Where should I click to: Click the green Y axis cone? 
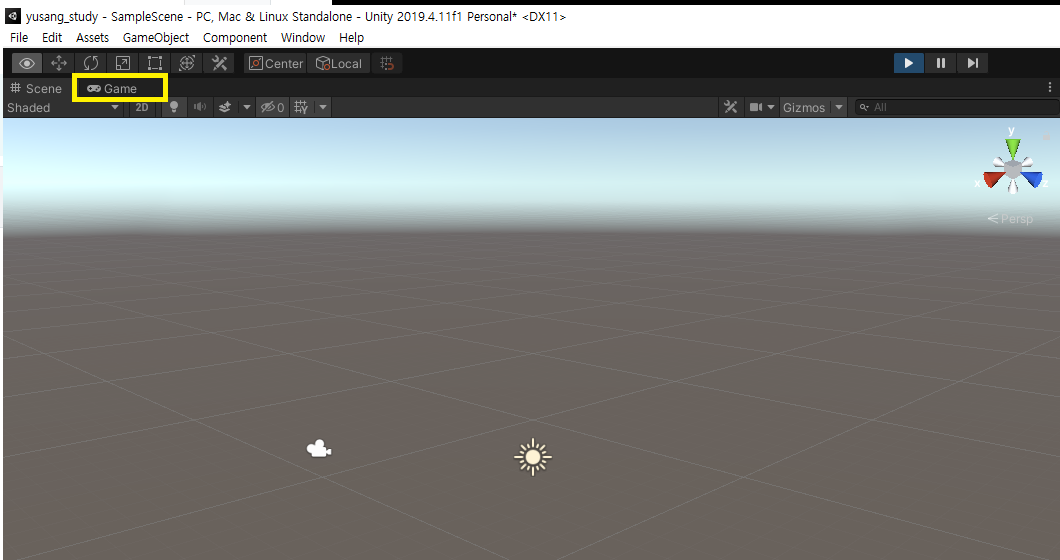click(1012, 147)
